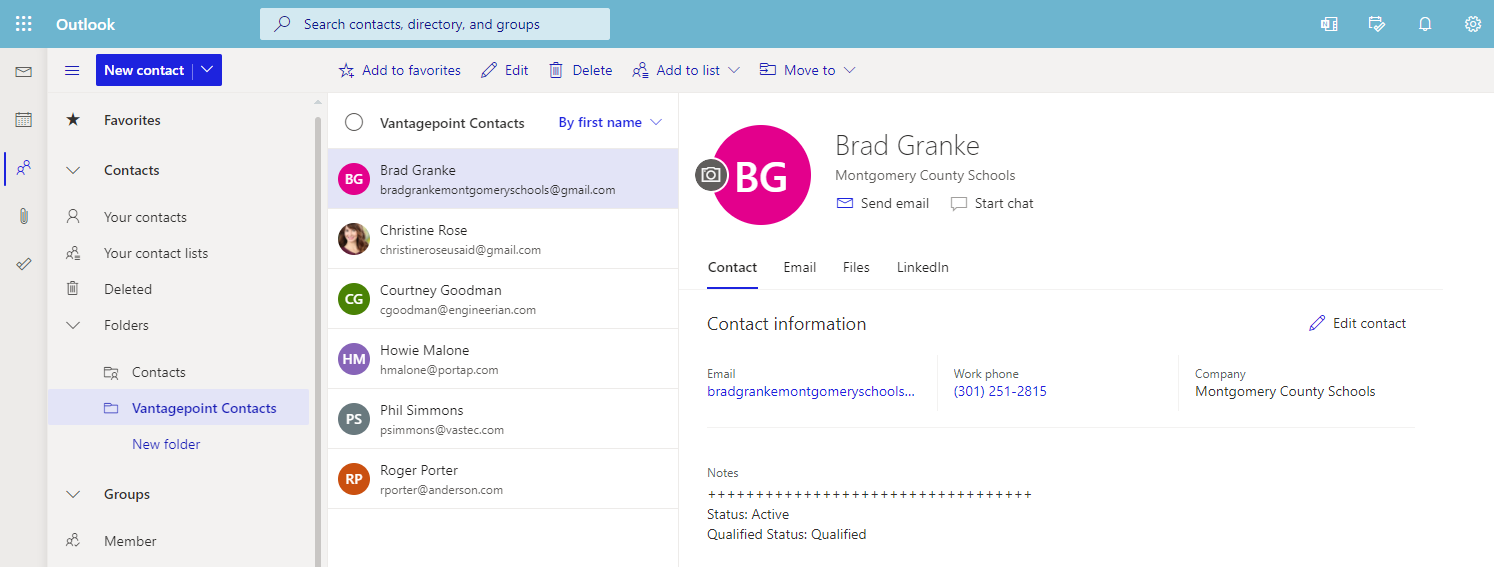Image resolution: width=1494 pixels, height=567 pixels.
Task: Open the Files paperclip icon
Action: pos(24,216)
